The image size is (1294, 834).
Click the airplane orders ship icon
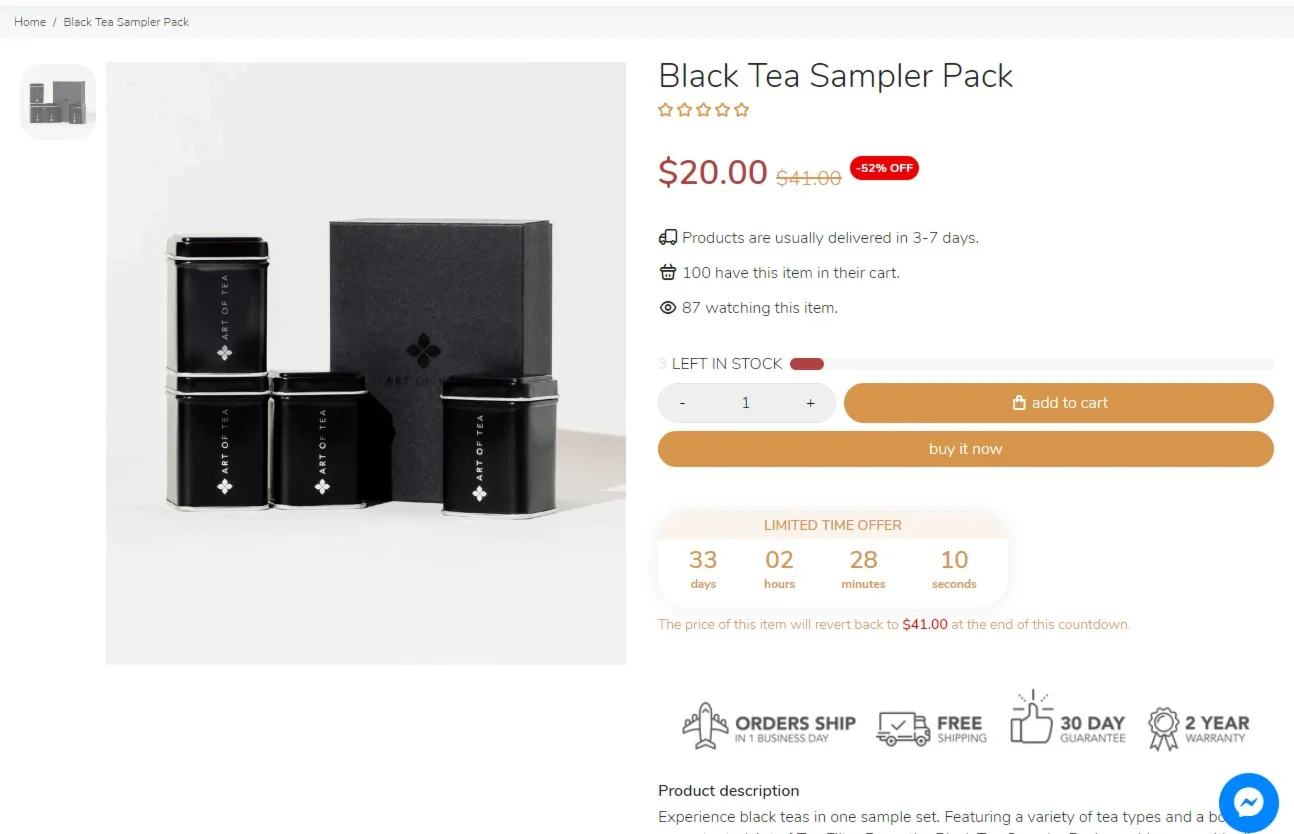(x=705, y=727)
